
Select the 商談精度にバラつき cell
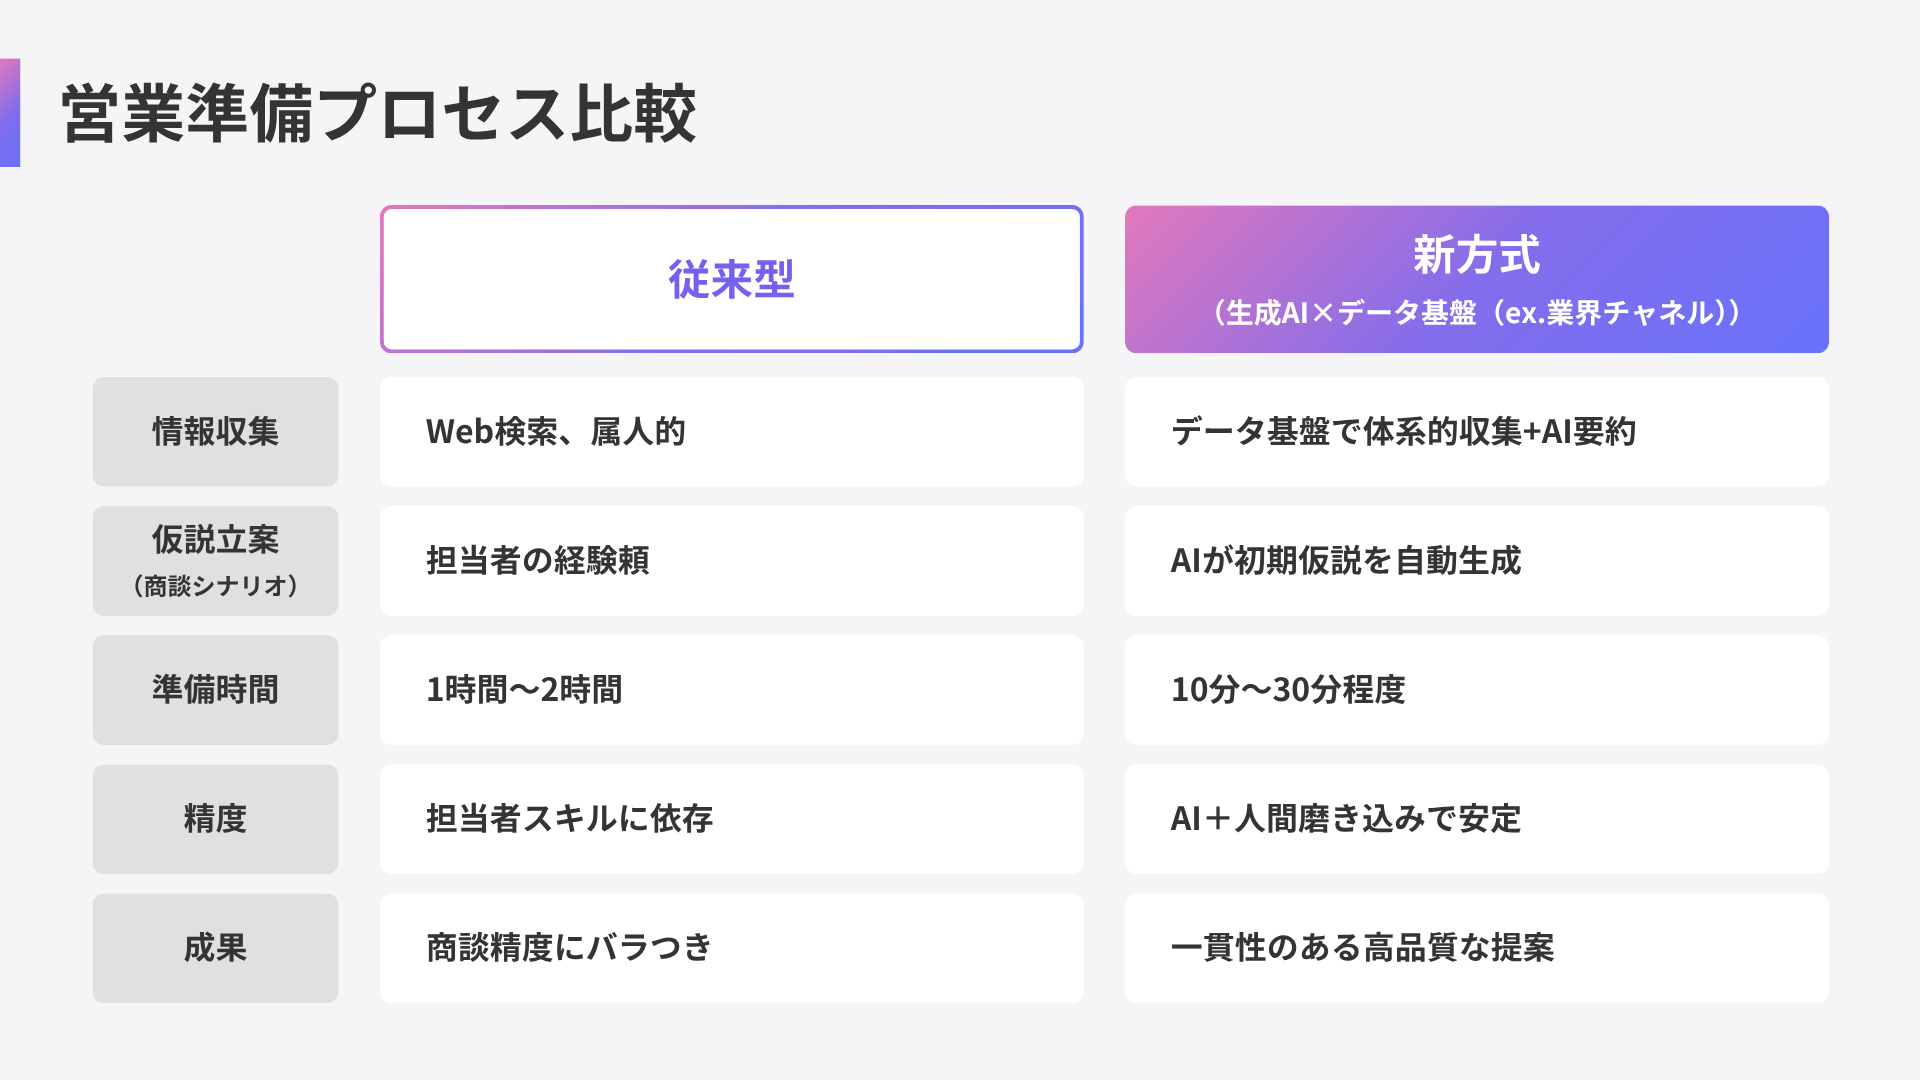pos(731,947)
